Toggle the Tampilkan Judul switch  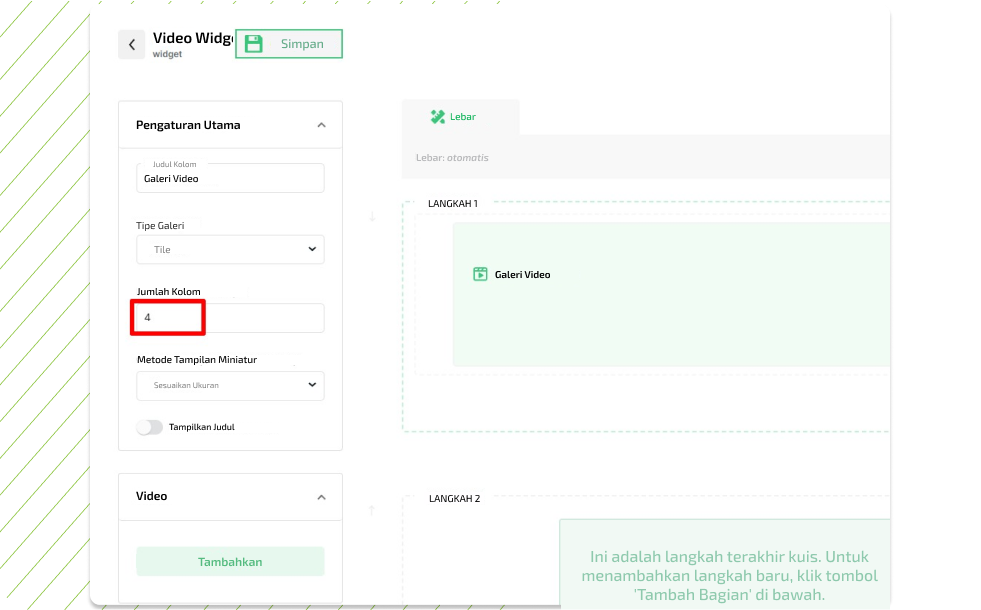pos(149,427)
